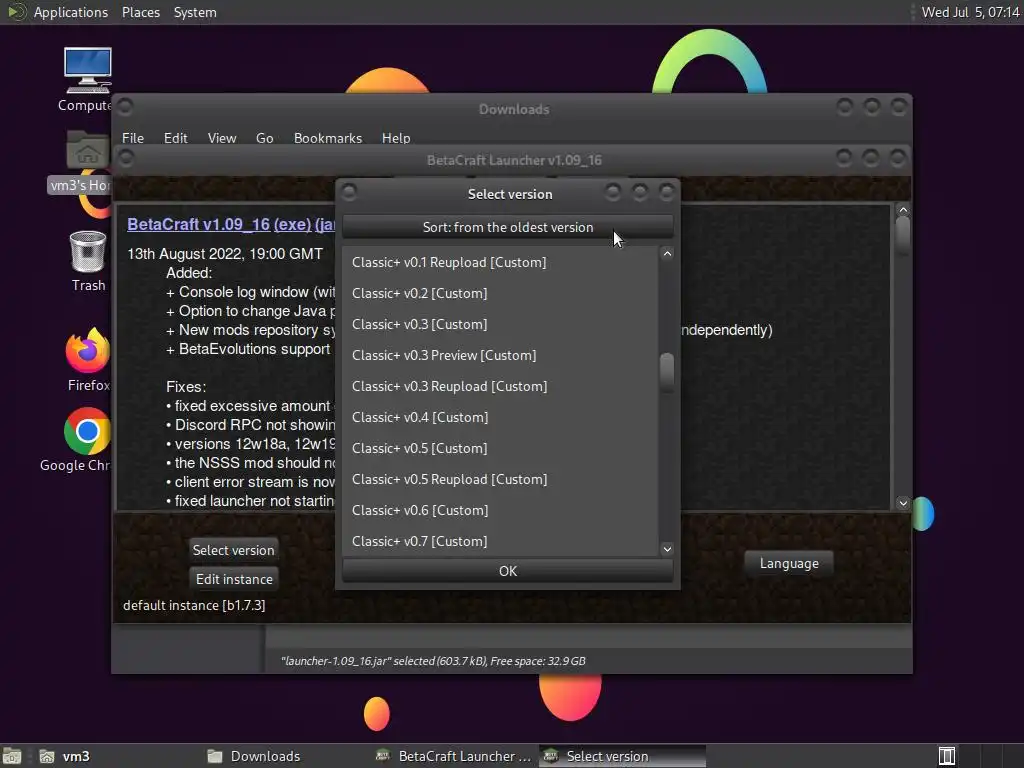Click the Select version dialog title bar
The image size is (1024, 768).
[509, 194]
